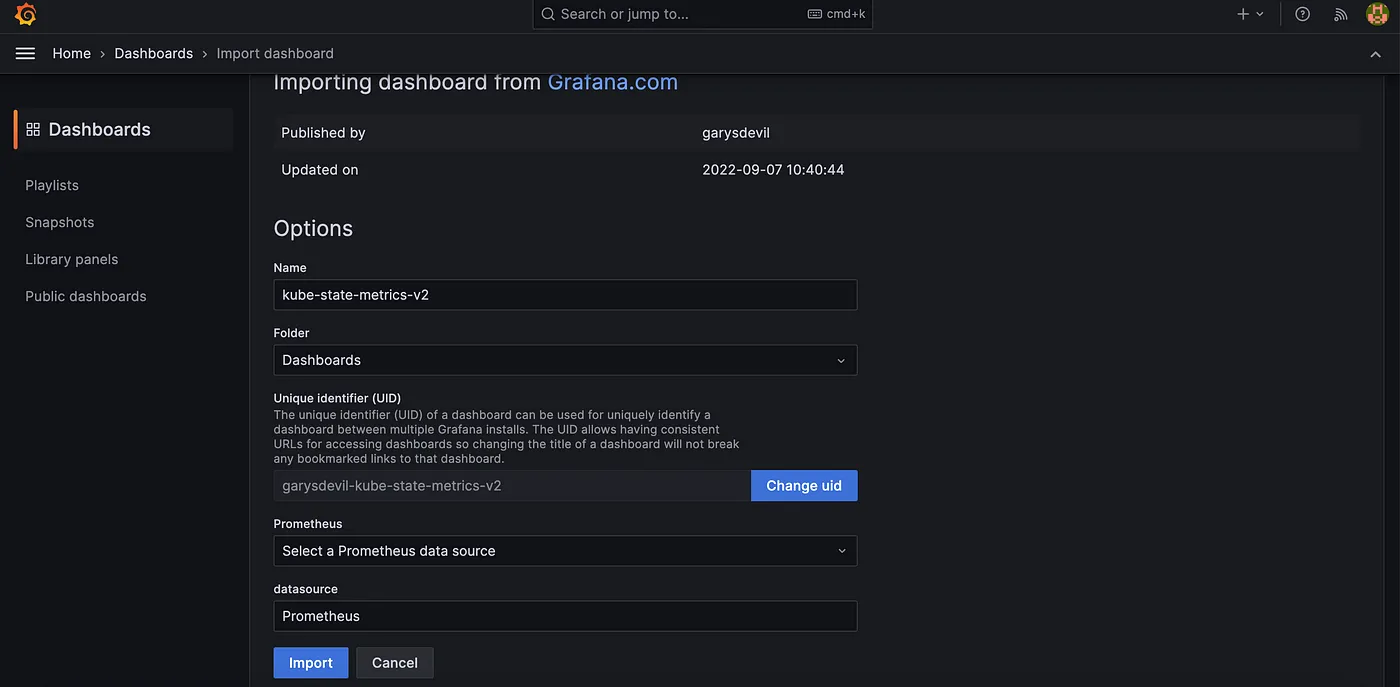Click the Updated on label
Image resolution: width=1400 pixels, height=687 pixels.
[320, 170]
